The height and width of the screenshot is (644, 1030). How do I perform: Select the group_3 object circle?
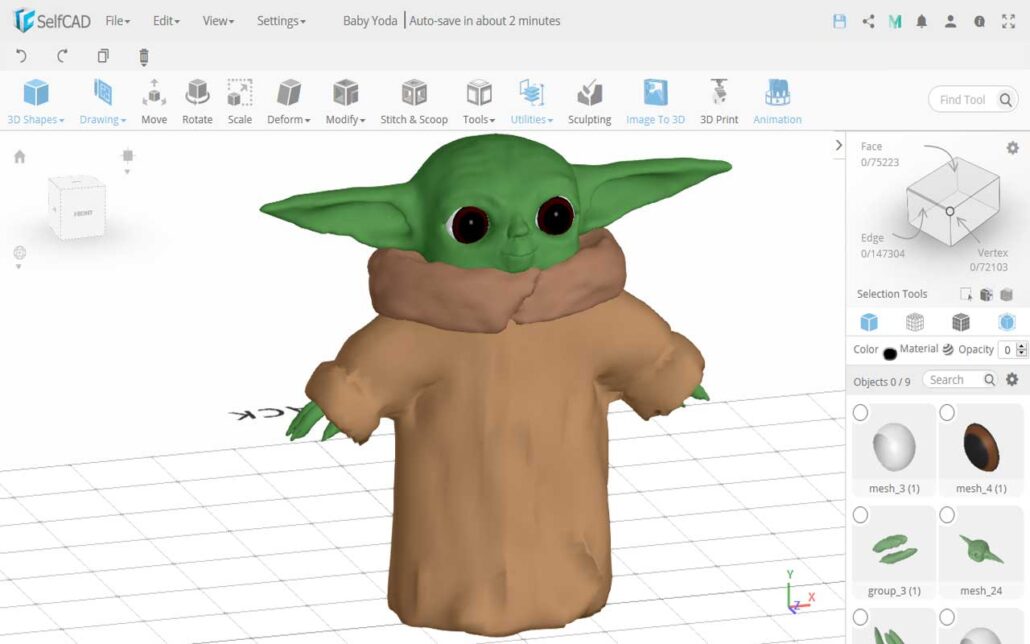coord(861,515)
